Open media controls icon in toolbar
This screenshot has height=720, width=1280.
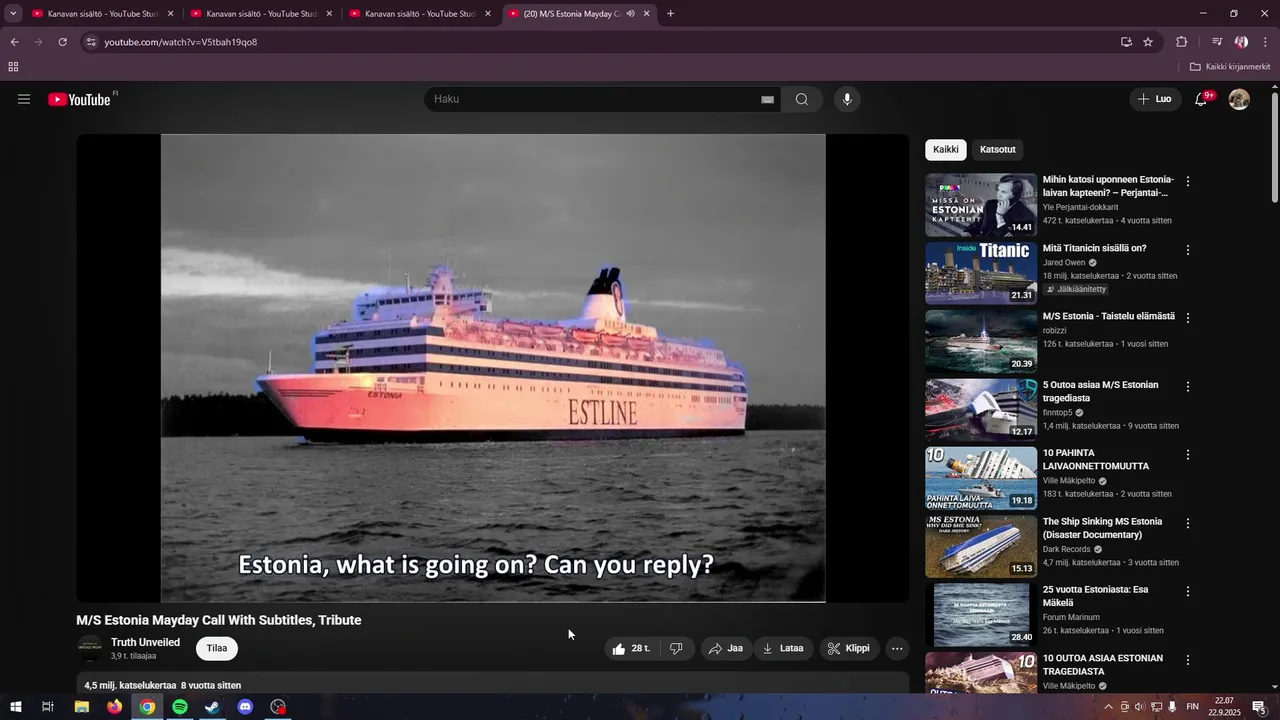pyautogui.click(x=1217, y=42)
